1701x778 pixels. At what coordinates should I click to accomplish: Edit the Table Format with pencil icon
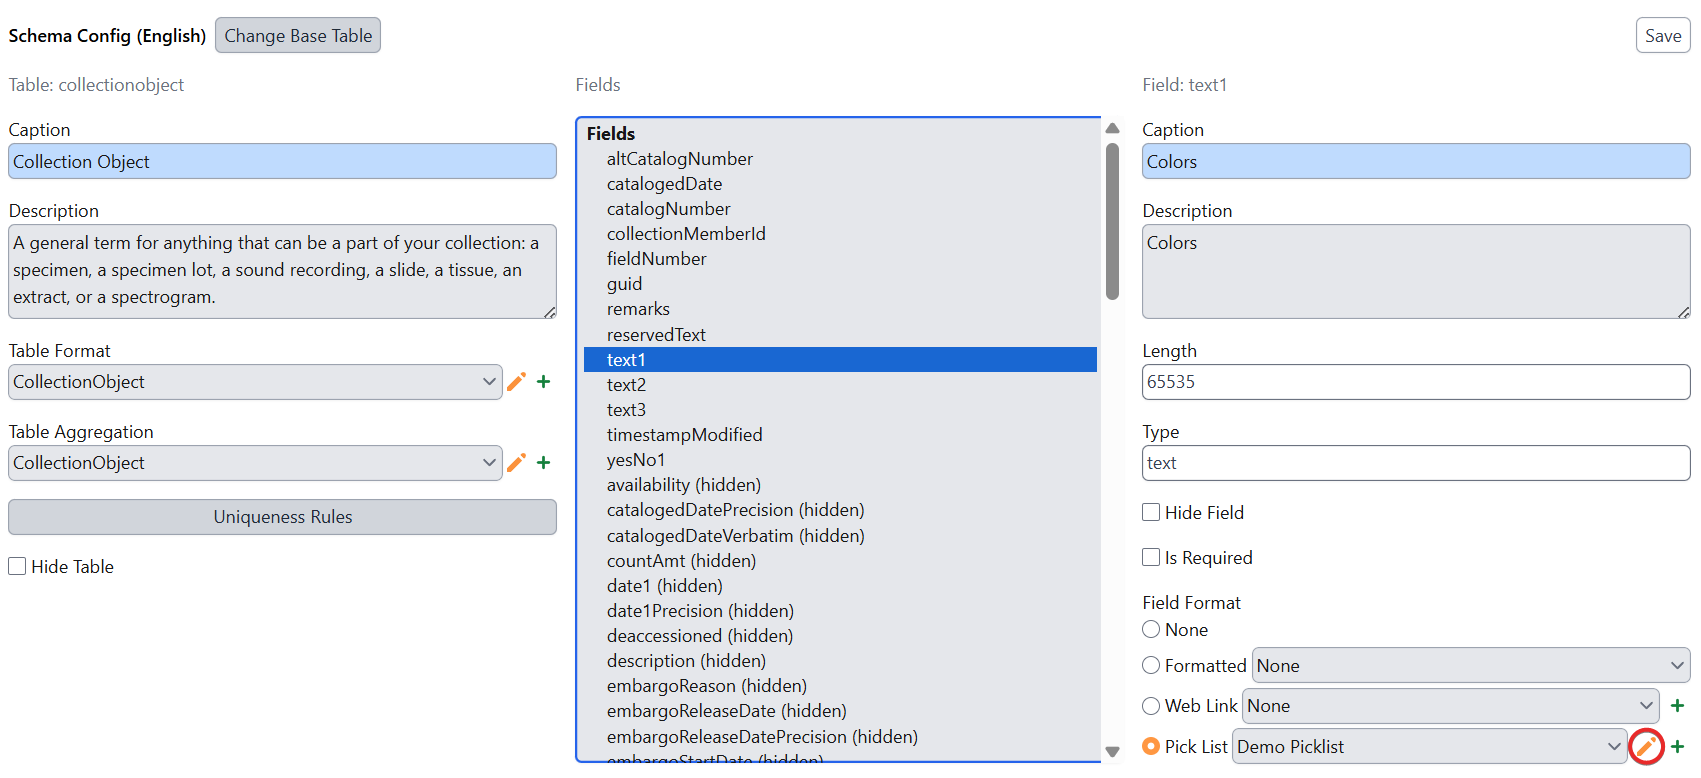click(516, 382)
